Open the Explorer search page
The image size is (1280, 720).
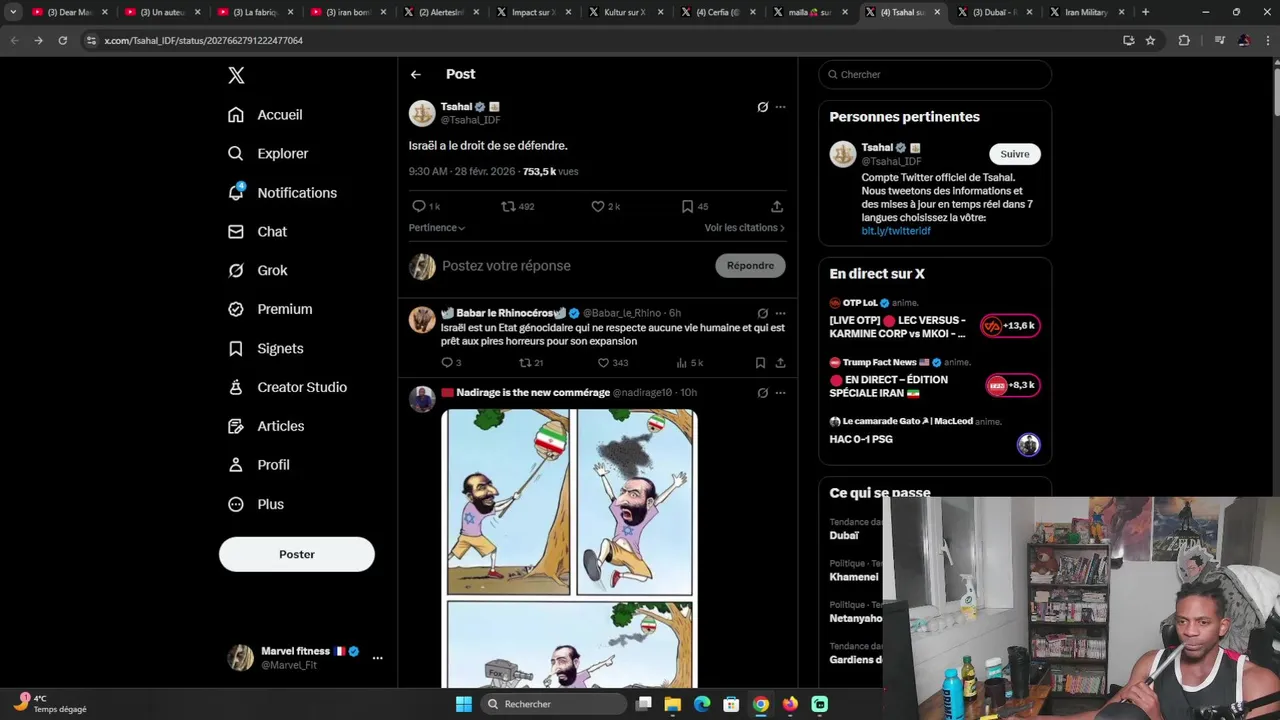pos(268,154)
